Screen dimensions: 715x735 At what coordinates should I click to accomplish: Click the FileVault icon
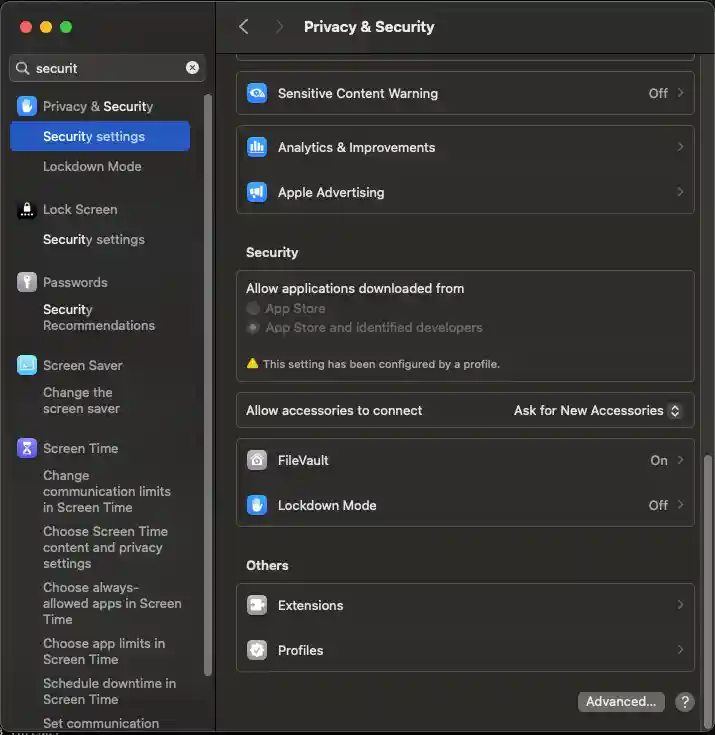click(257, 461)
